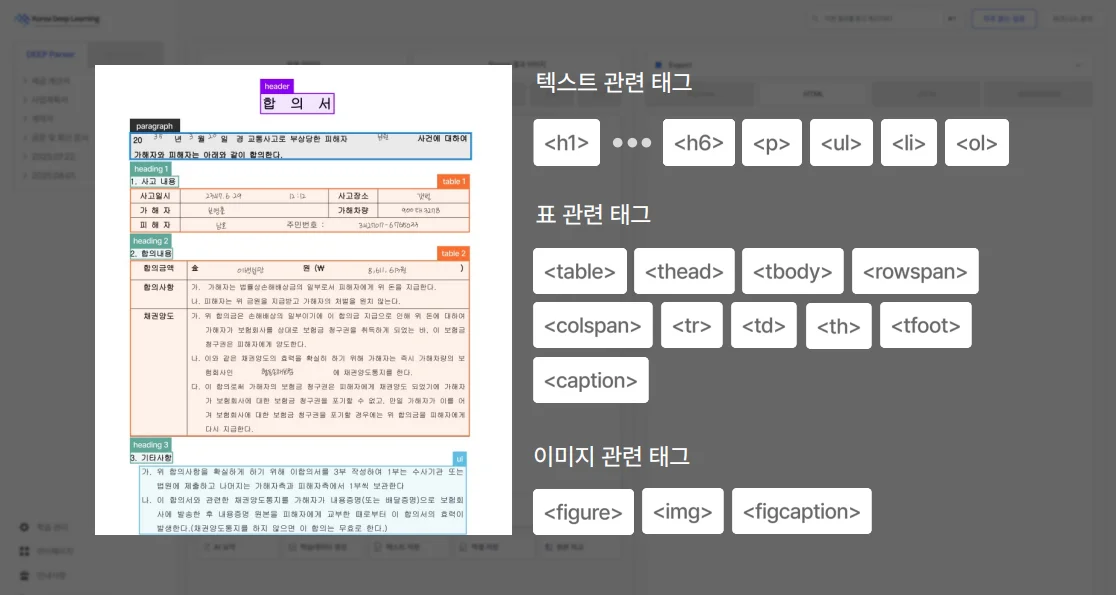Toggle the <h6> tag chip
This screenshot has height=595, width=1116.
click(698, 142)
